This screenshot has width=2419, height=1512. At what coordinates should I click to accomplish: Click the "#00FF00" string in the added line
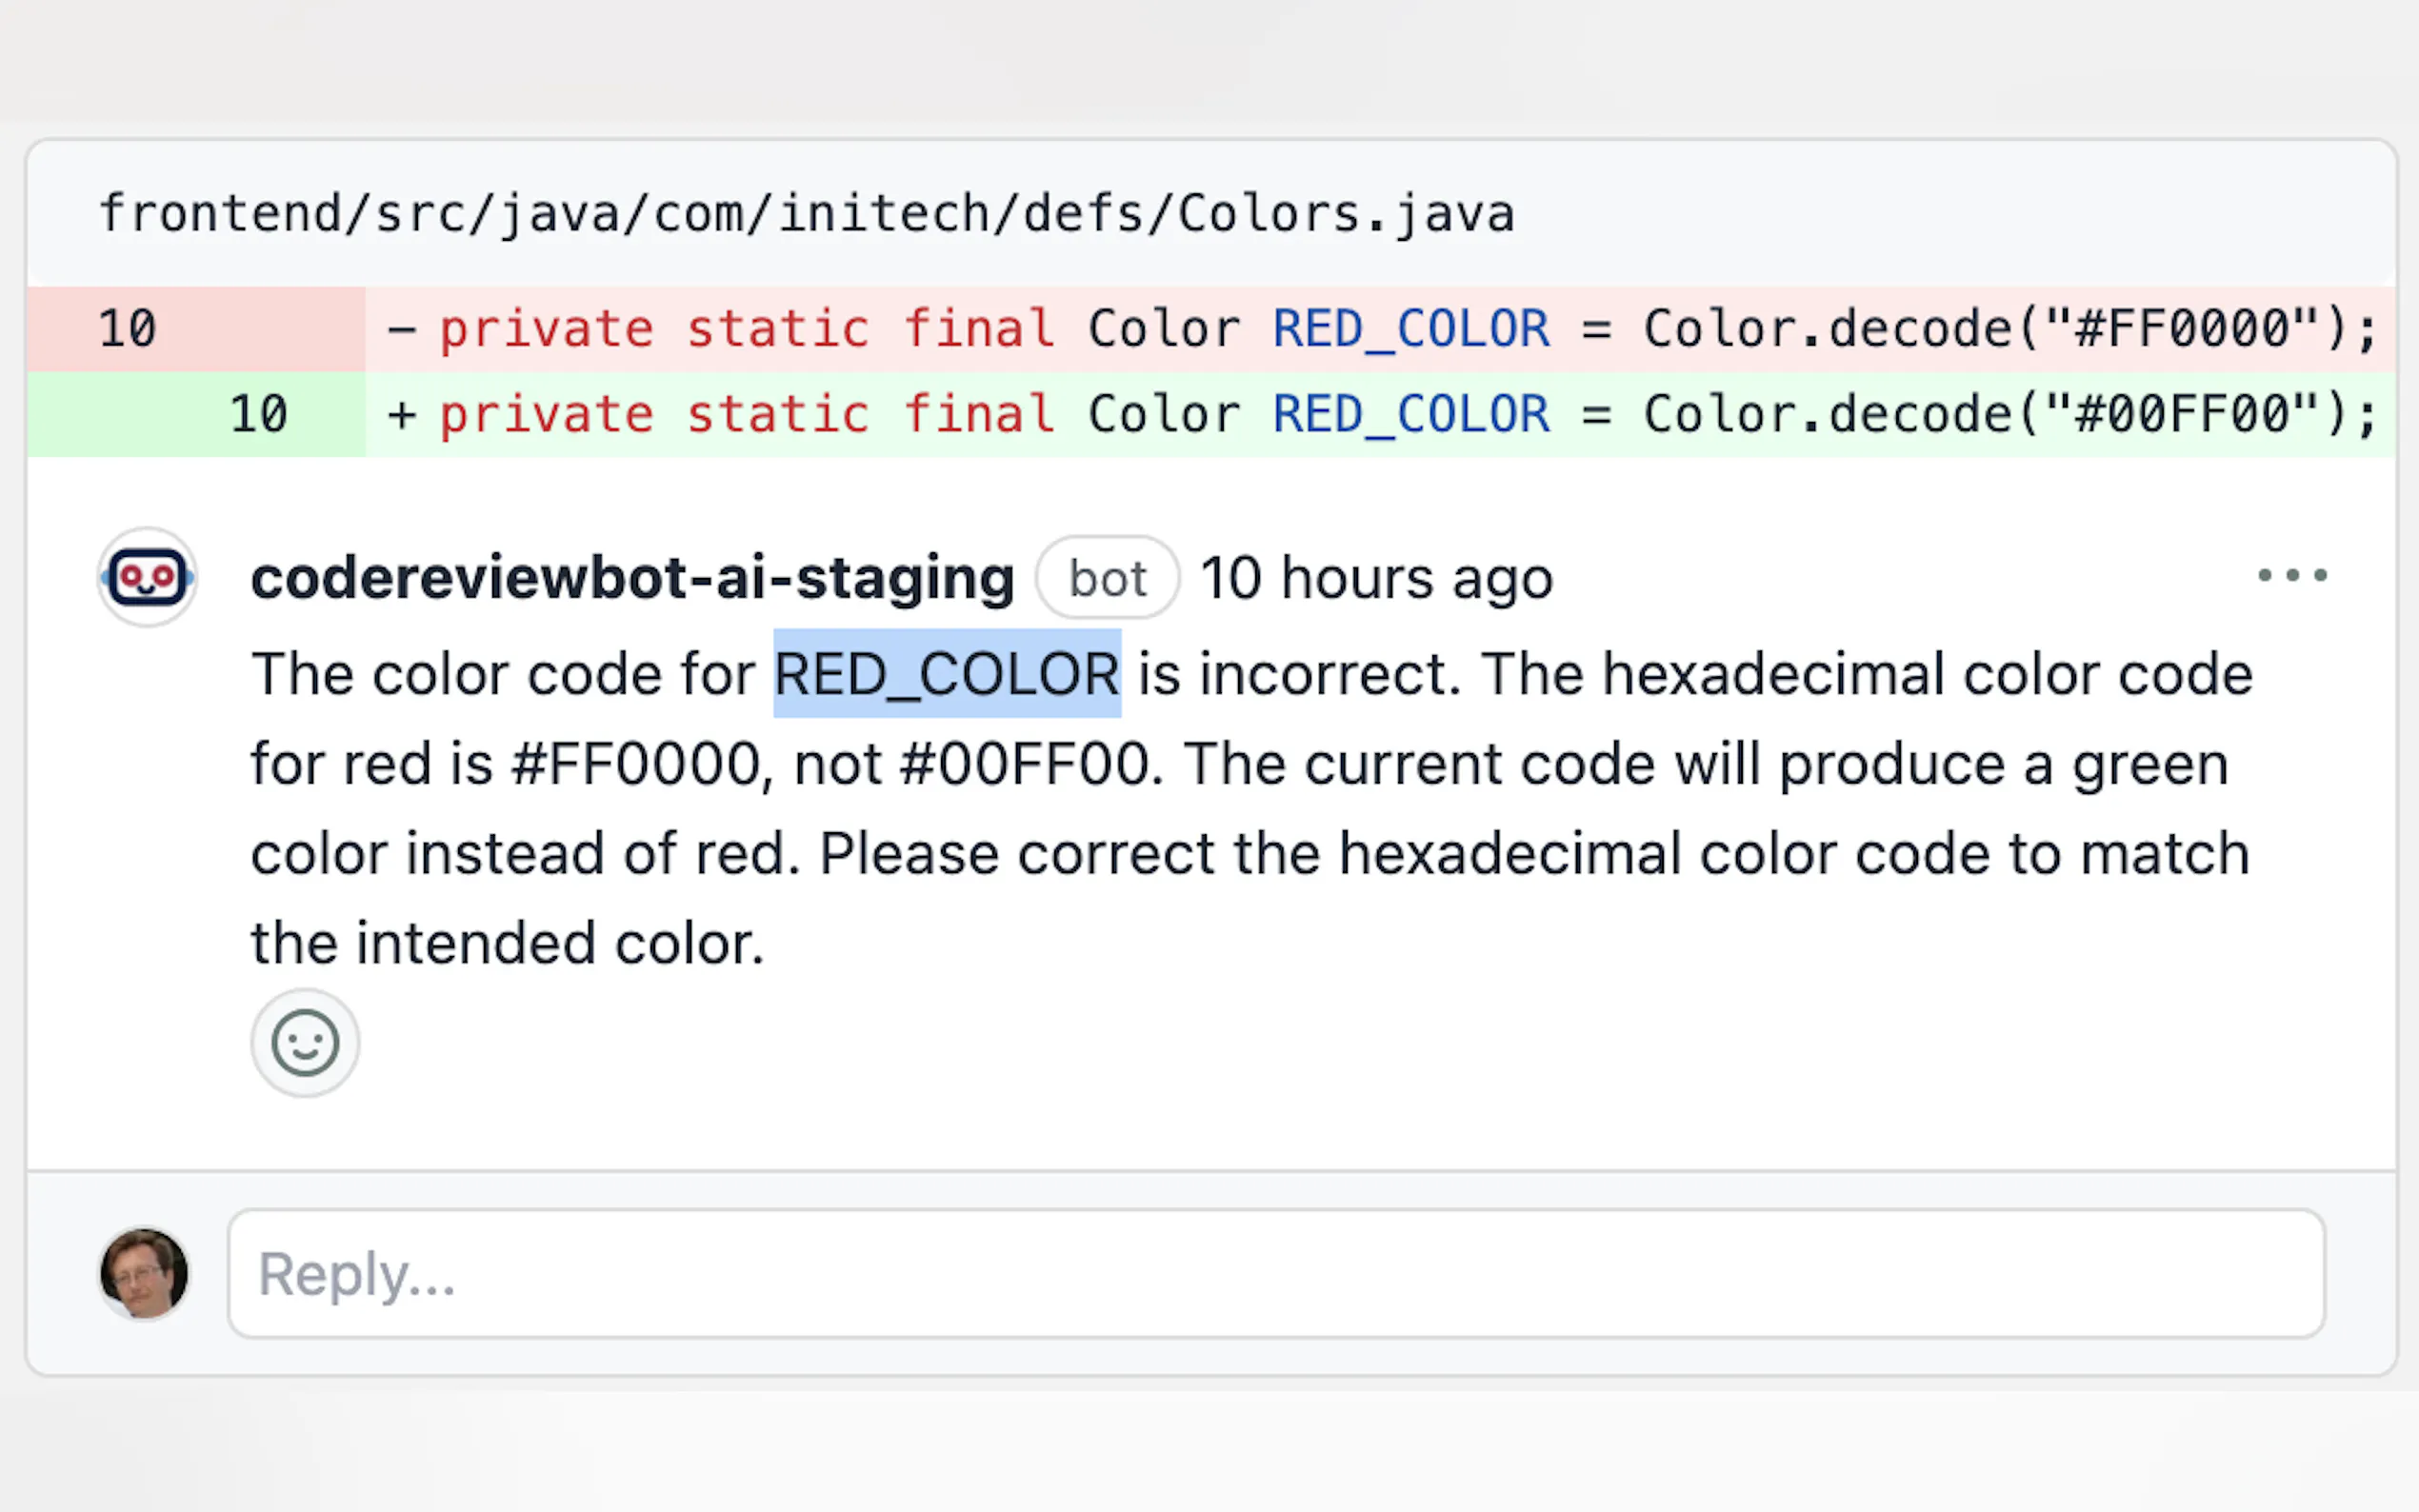pos(2181,414)
